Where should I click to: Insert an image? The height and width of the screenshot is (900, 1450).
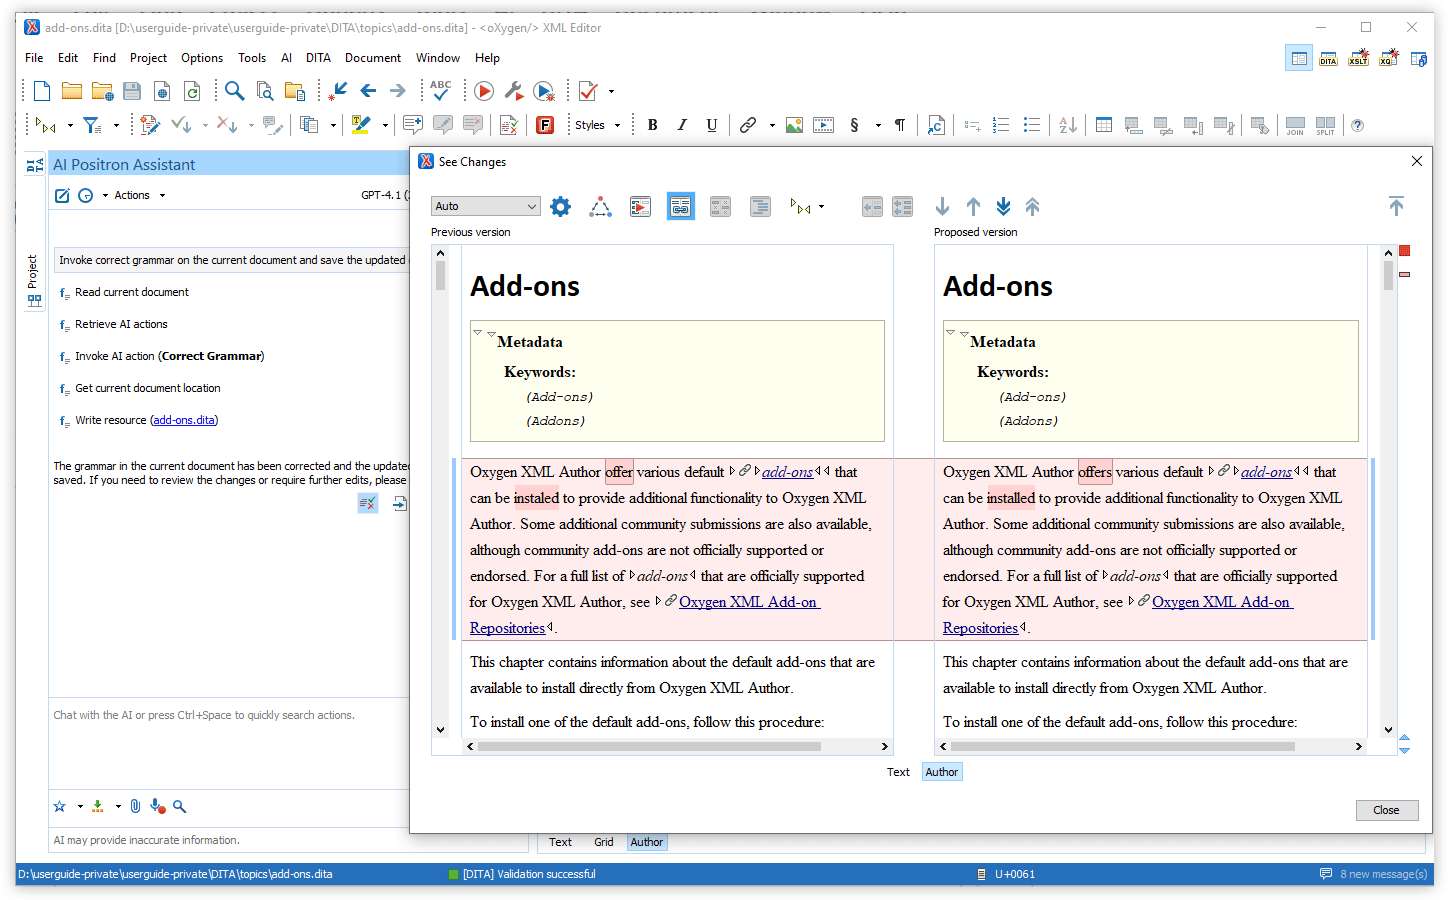point(794,125)
